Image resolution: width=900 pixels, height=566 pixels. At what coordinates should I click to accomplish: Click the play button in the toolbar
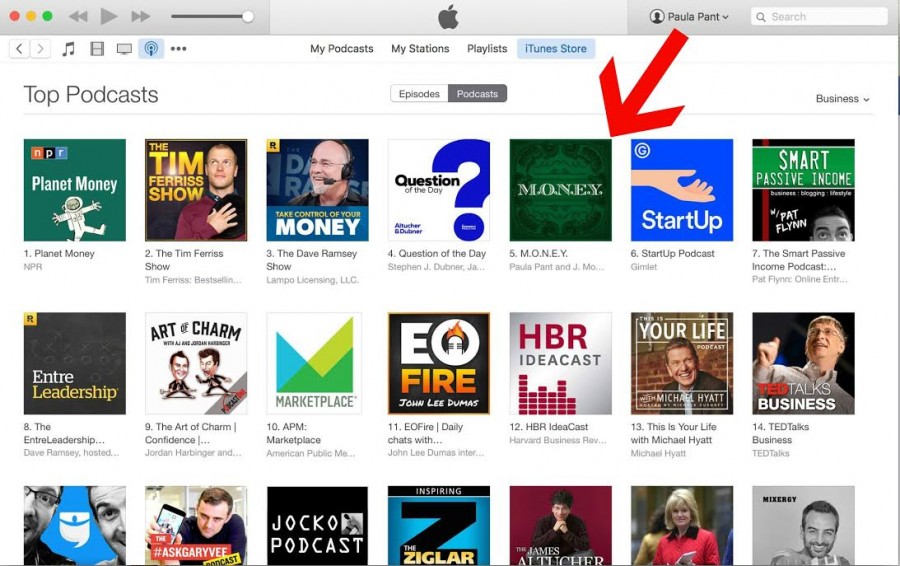pyautogui.click(x=108, y=16)
